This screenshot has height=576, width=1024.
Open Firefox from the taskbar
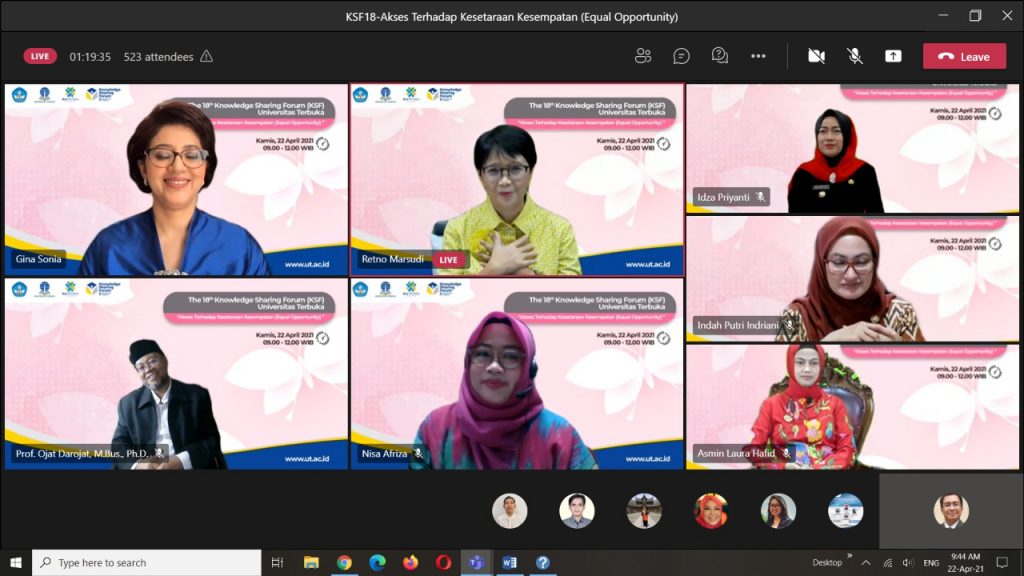(410, 563)
